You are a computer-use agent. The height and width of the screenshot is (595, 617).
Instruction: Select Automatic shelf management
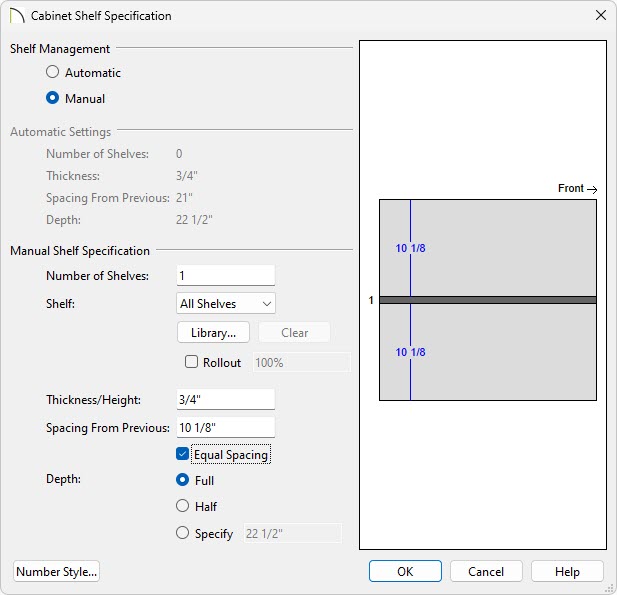[x=53, y=73]
